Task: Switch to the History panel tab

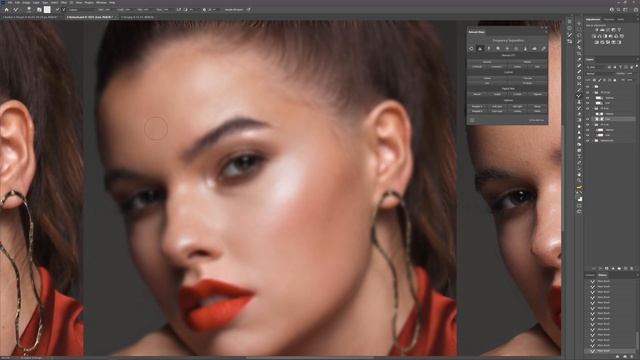Action: [x=602, y=275]
